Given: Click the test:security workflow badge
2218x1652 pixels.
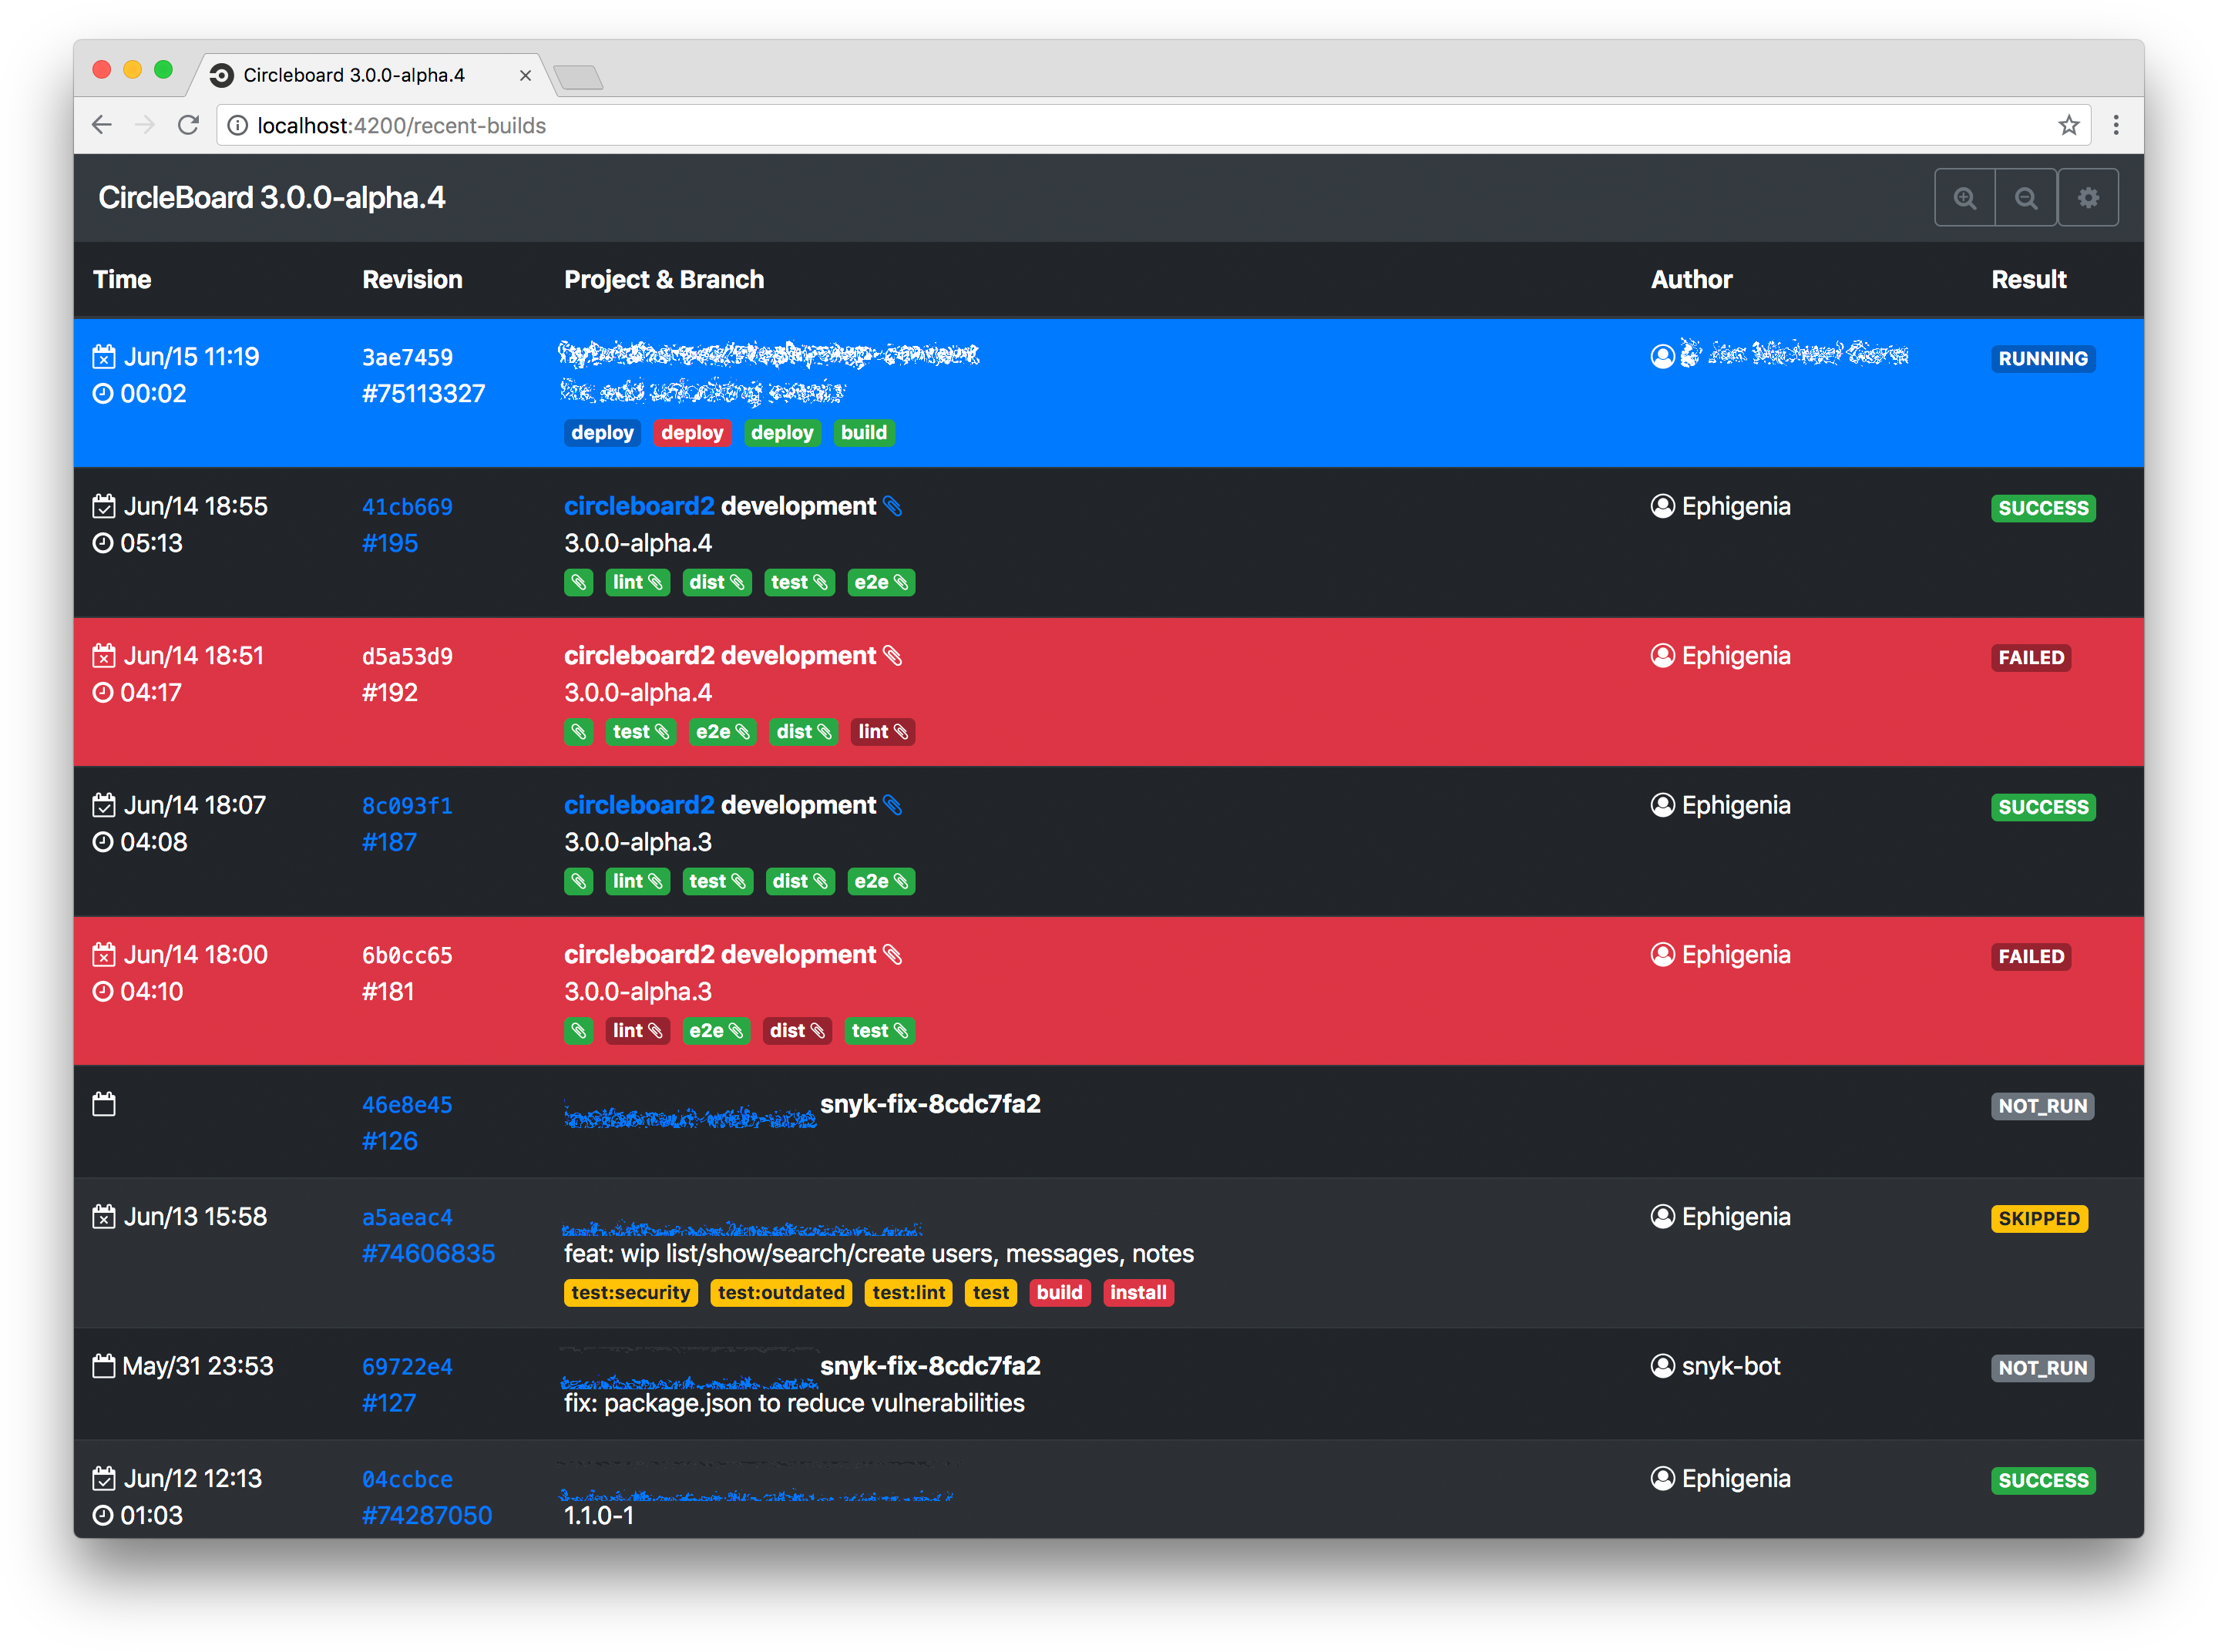Looking at the screenshot, I should (630, 1293).
